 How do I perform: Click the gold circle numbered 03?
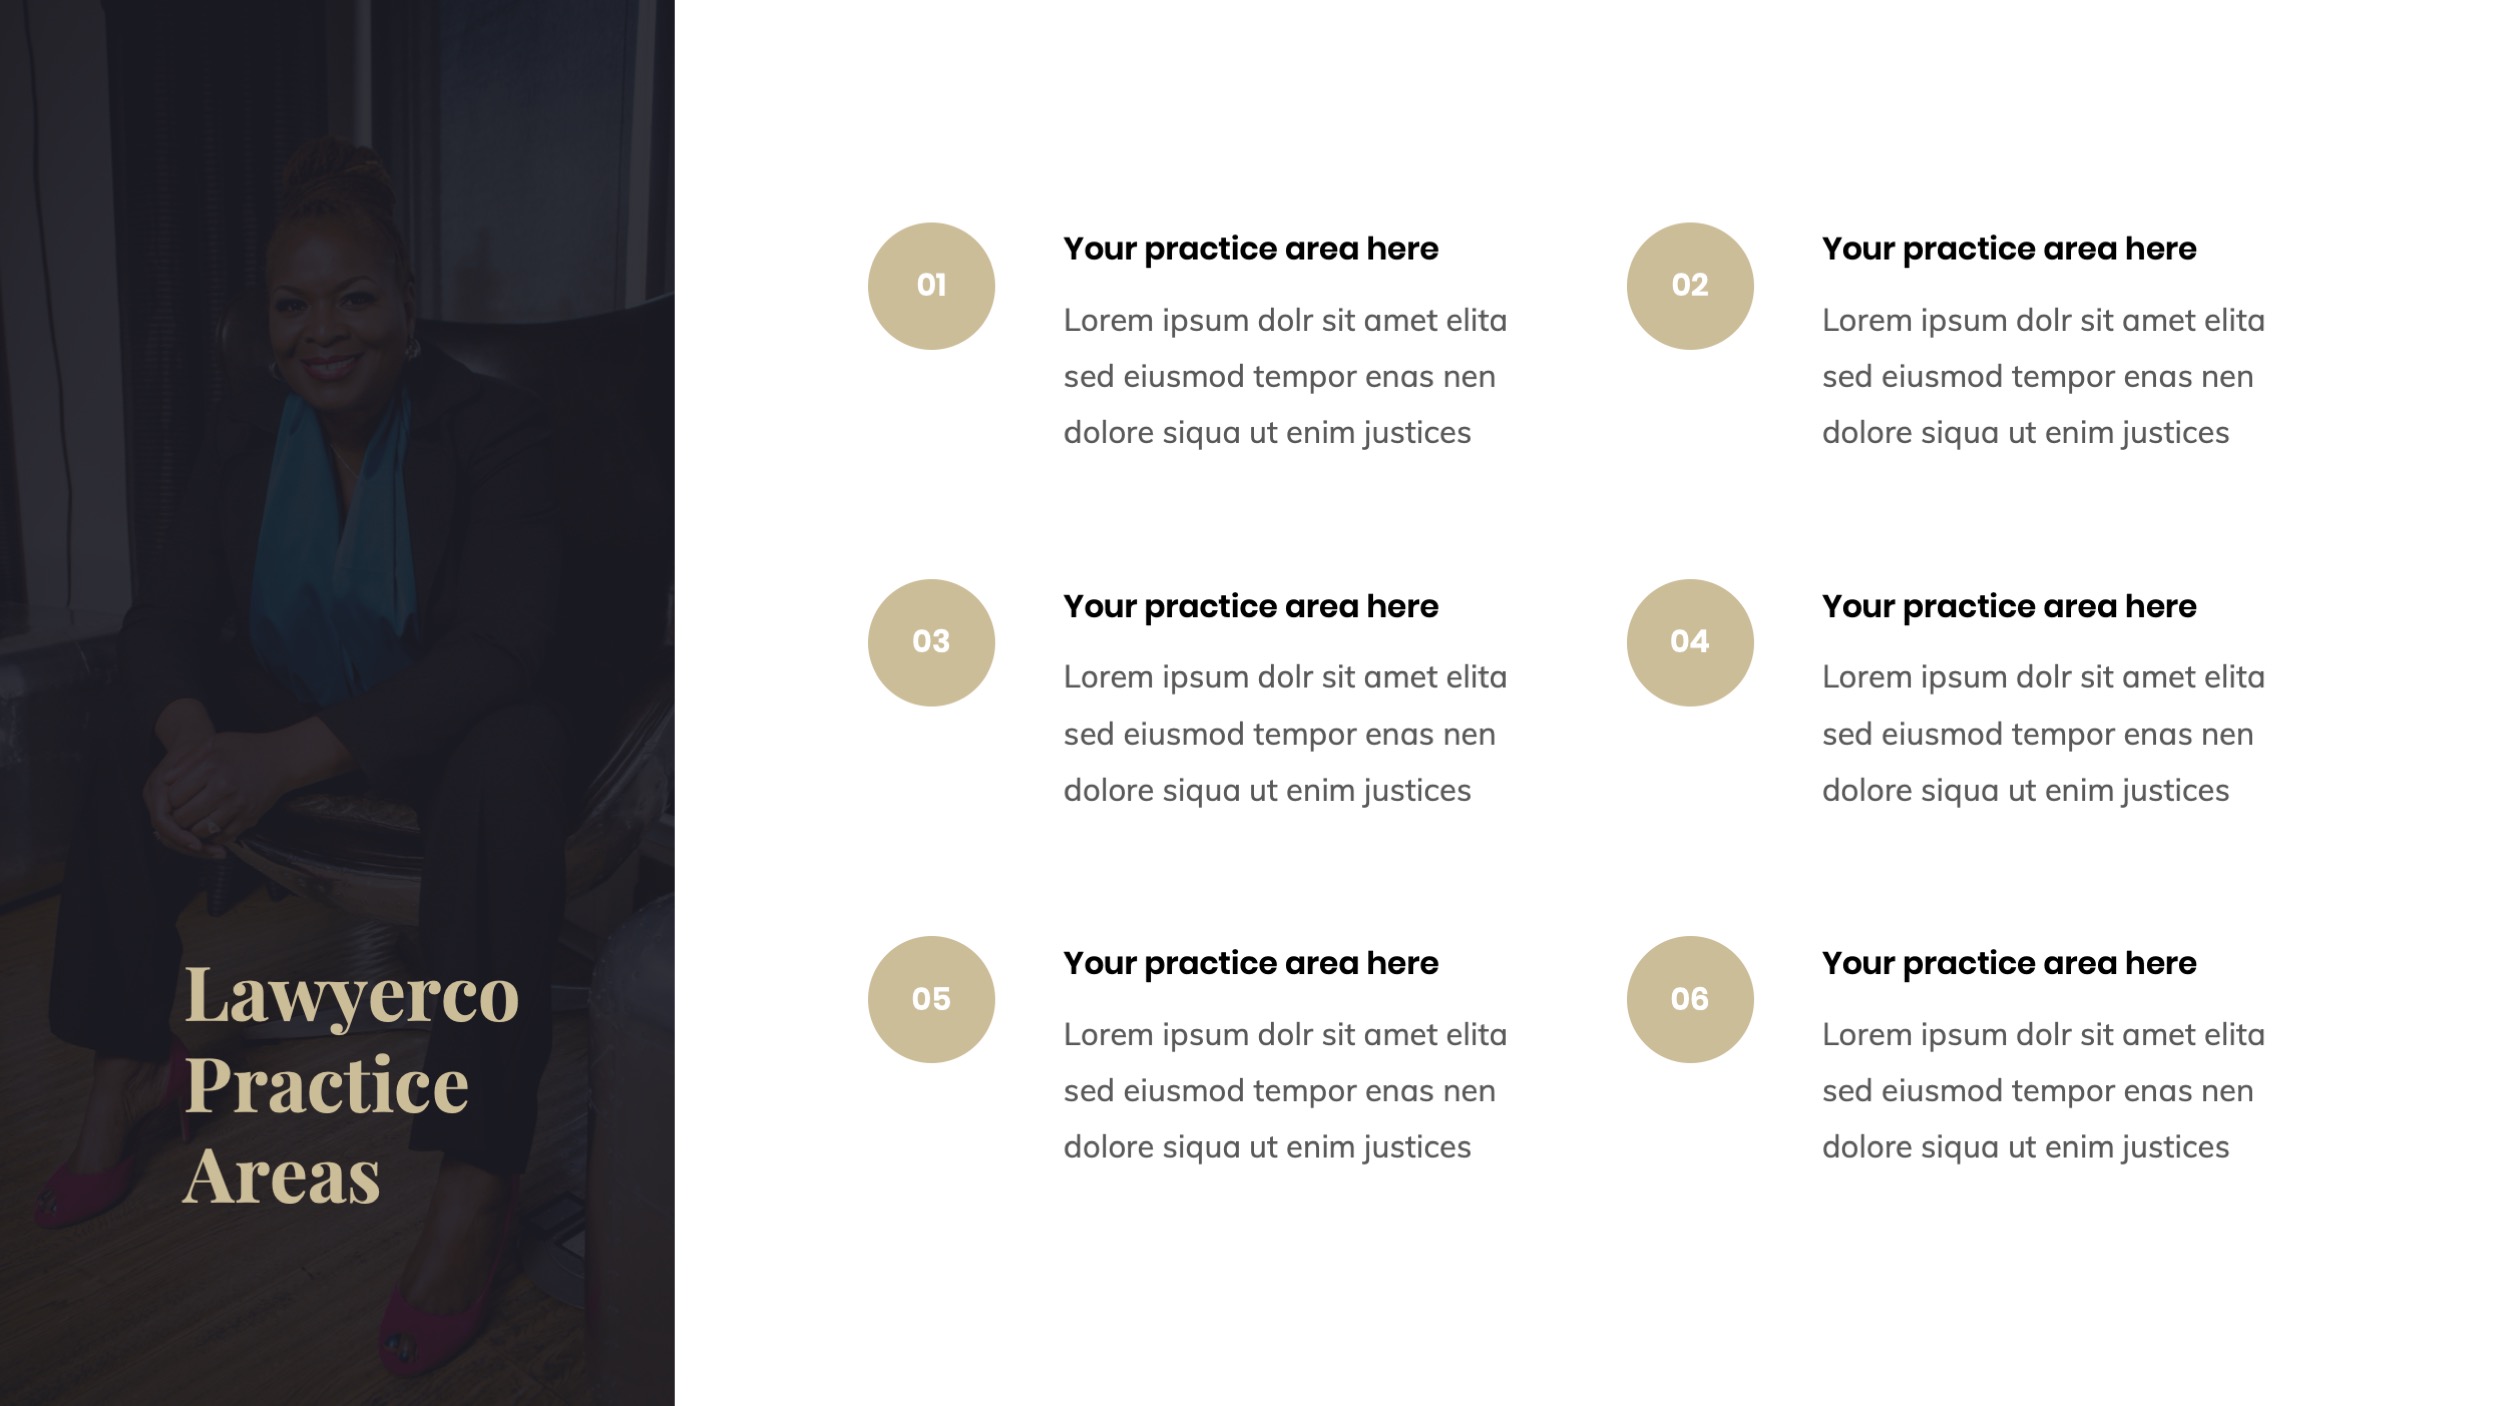(x=931, y=642)
